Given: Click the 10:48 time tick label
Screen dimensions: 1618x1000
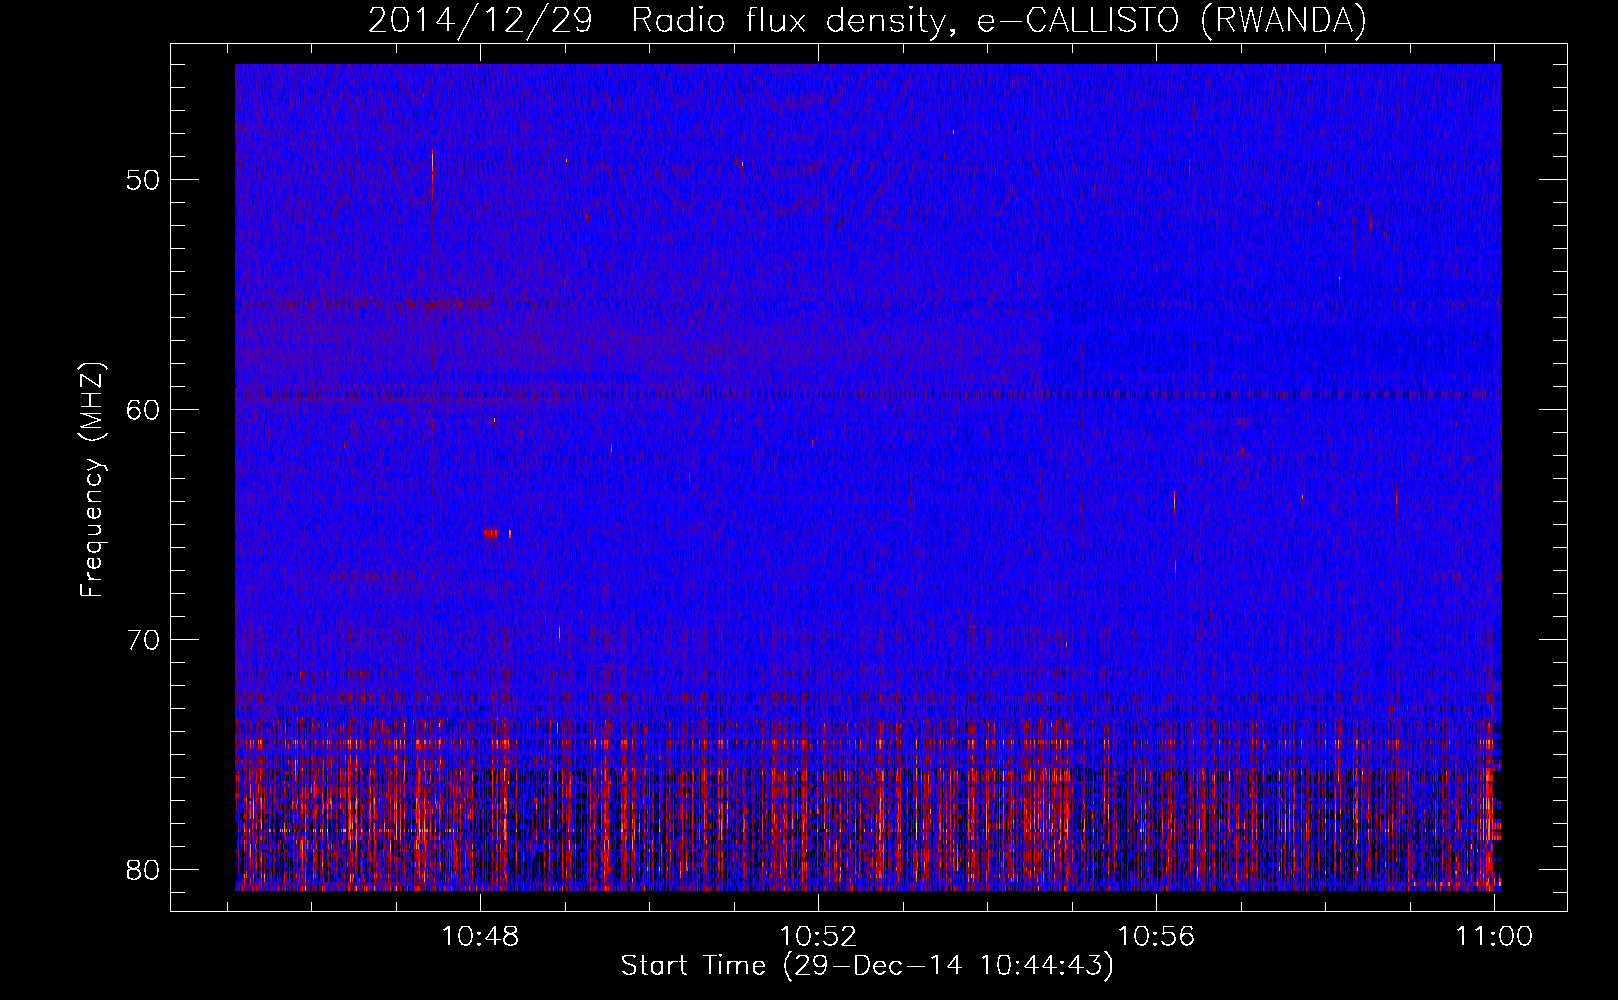Looking at the screenshot, I should coord(480,937).
